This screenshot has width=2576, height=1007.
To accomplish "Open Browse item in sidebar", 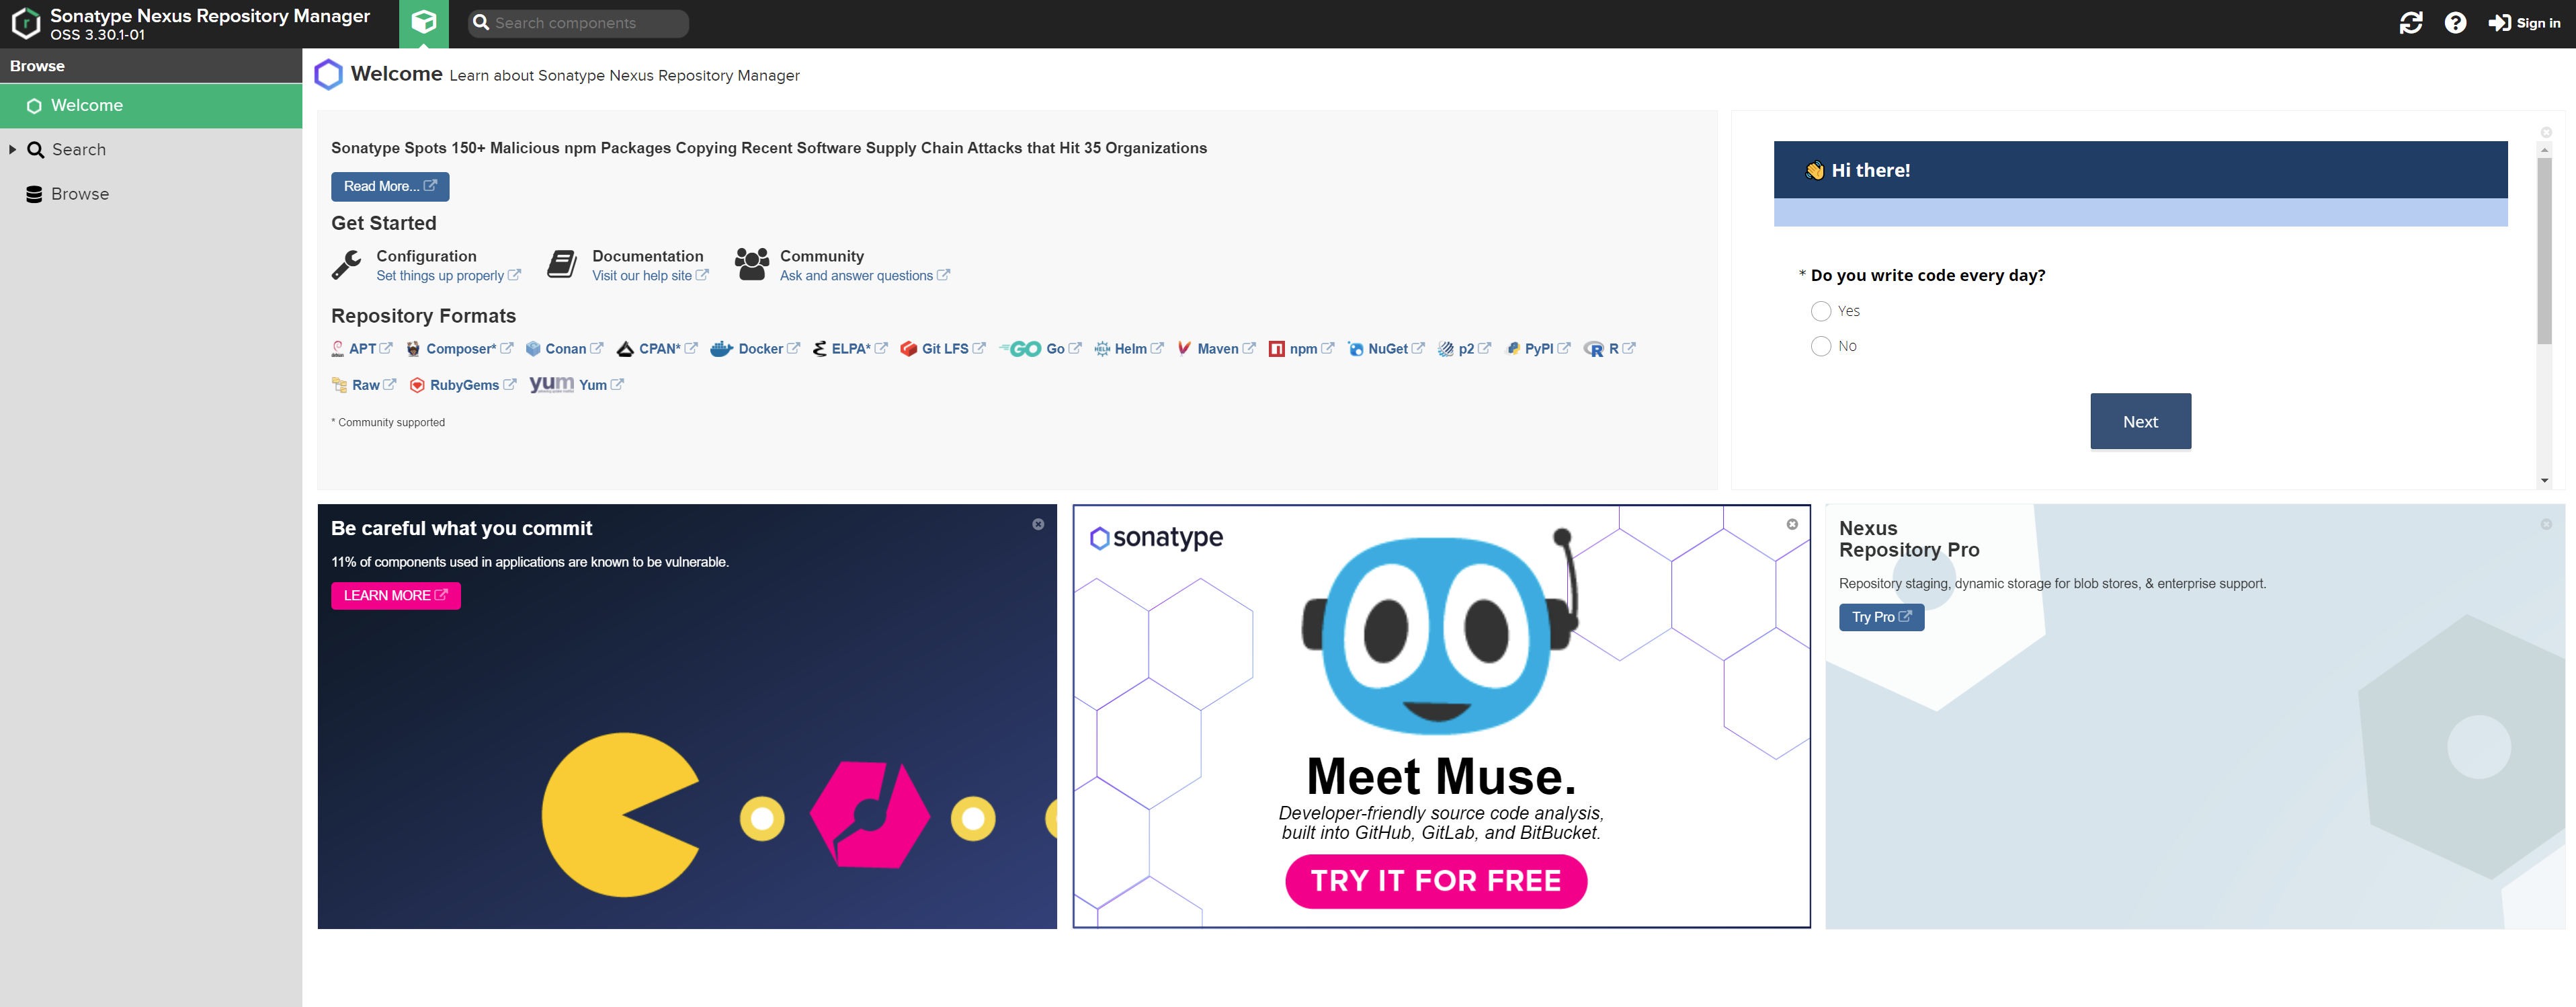I will tap(80, 194).
